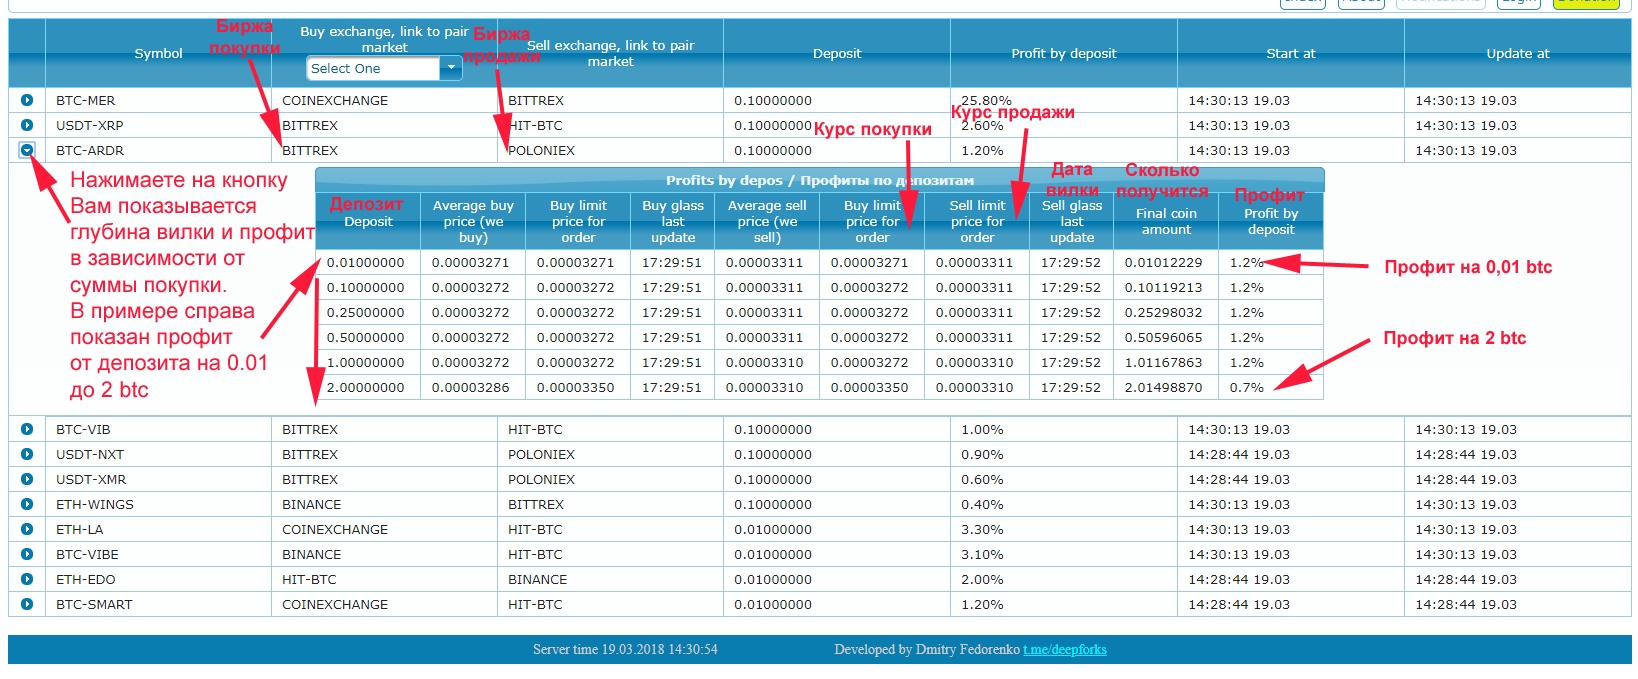The width and height of the screenshot is (1638, 679).
Task: Click the 2.01498870 final coin amount
Action: 1163,387
